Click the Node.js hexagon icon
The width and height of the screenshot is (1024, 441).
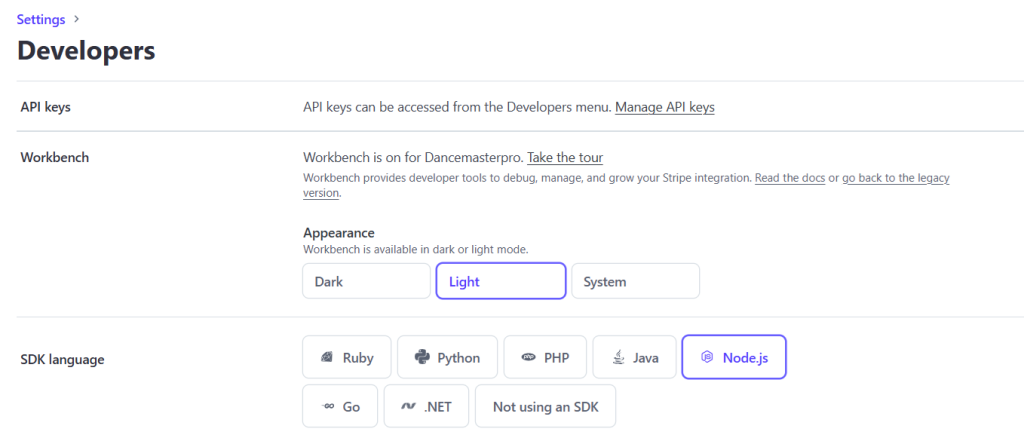706,357
